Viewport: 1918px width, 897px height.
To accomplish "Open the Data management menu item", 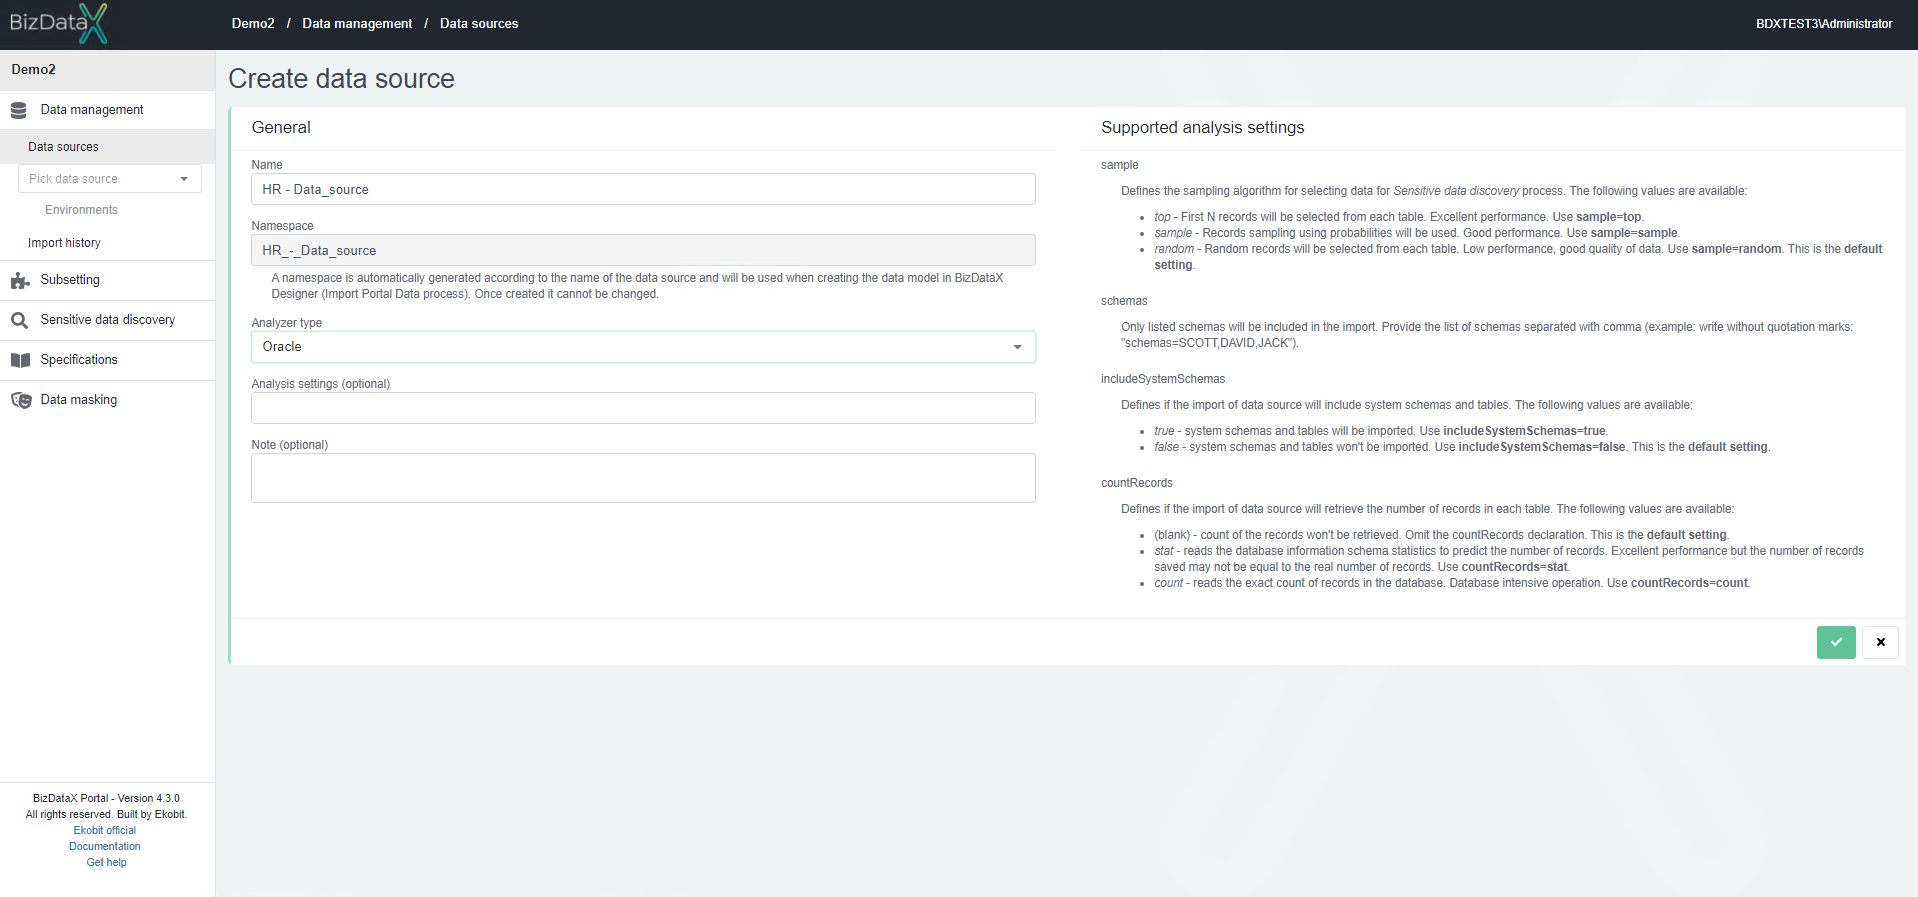I will tap(107, 110).
